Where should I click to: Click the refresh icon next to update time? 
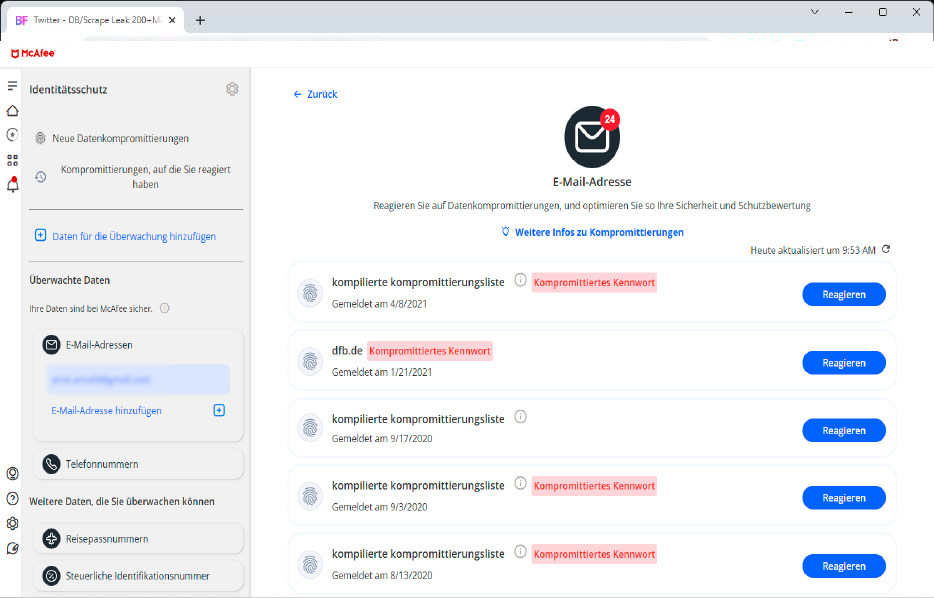[x=886, y=249]
